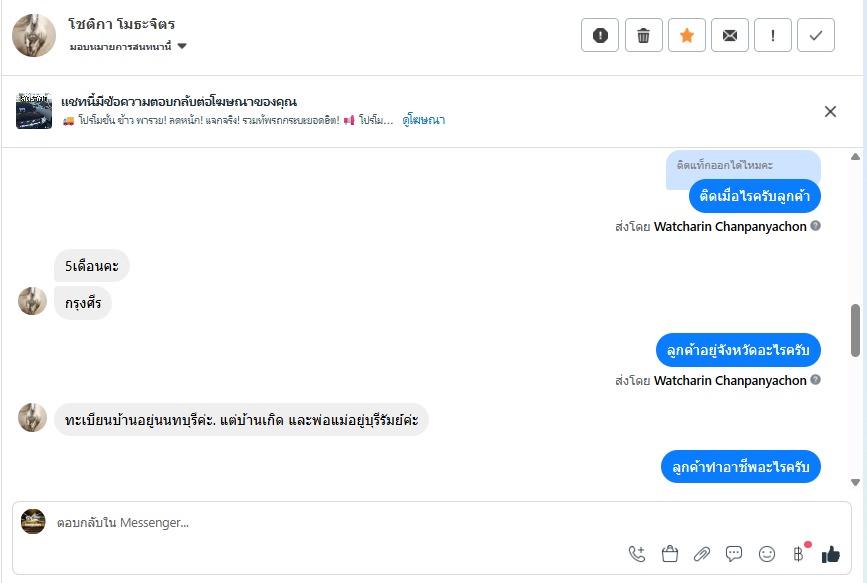
Task: Type in the ตอบกลับใน Messenger reply field
Action: (x=330, y=522)
